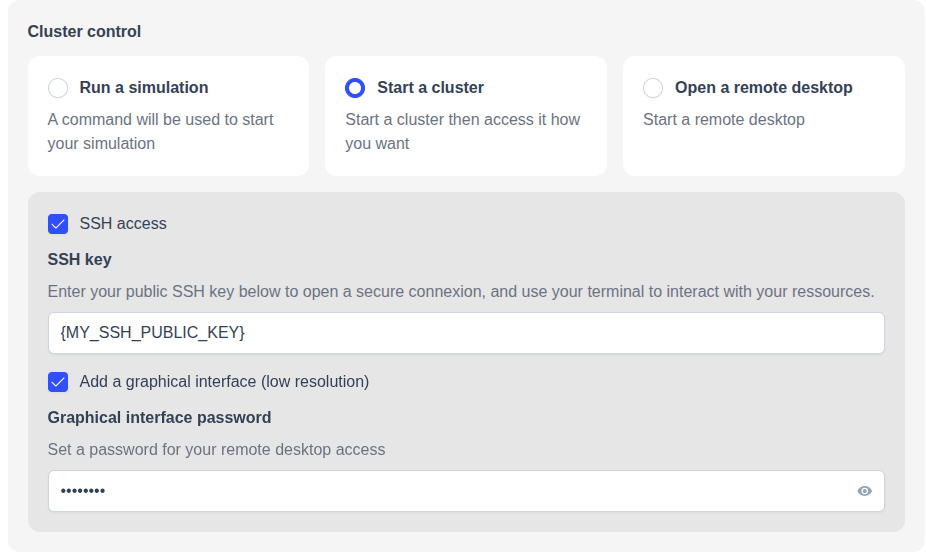926x554 pixels.
Task: Click the graphical interface password field
Action: coord(466,491)
